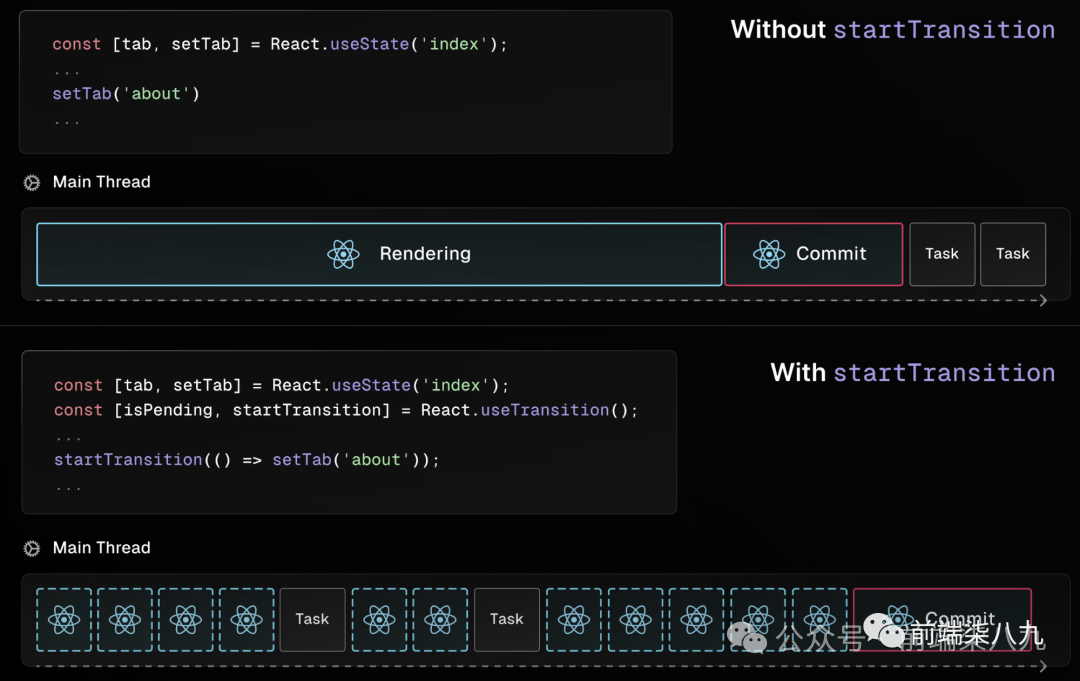Viewport: 1080px width, 681px height.
Task: Select second React render chunk in lower timeline
Action: [125, 620]
